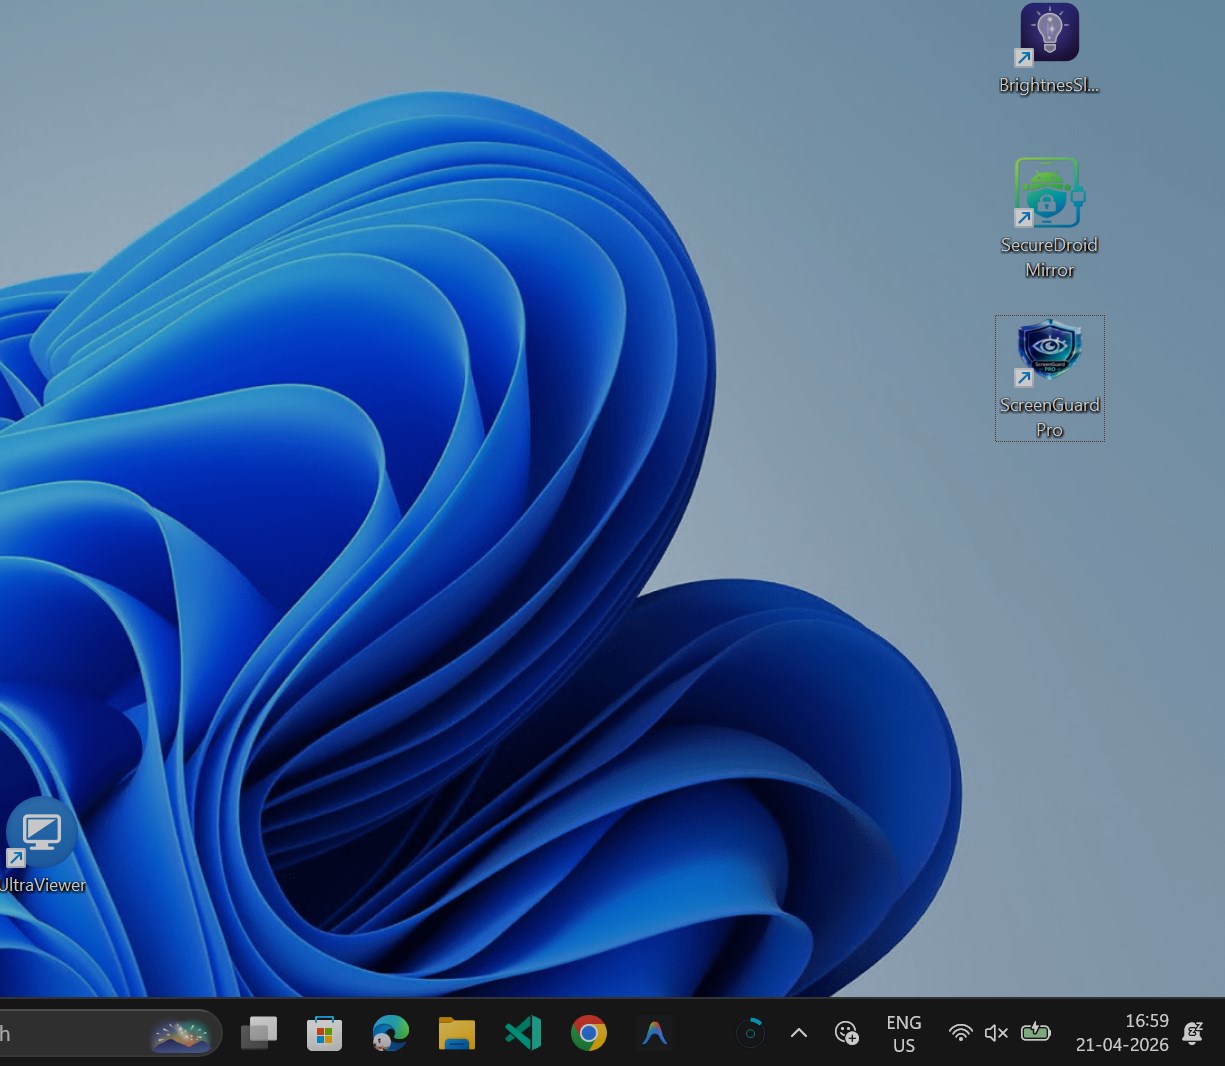Open the BrightnesSl... desktop shortcut

(1049, 49)
